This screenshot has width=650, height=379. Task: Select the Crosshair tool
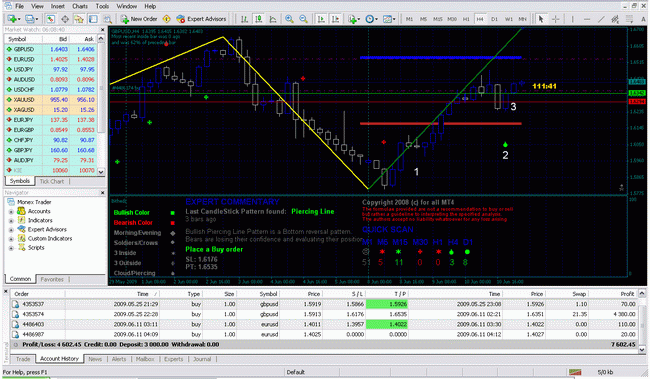coord(555,19)
